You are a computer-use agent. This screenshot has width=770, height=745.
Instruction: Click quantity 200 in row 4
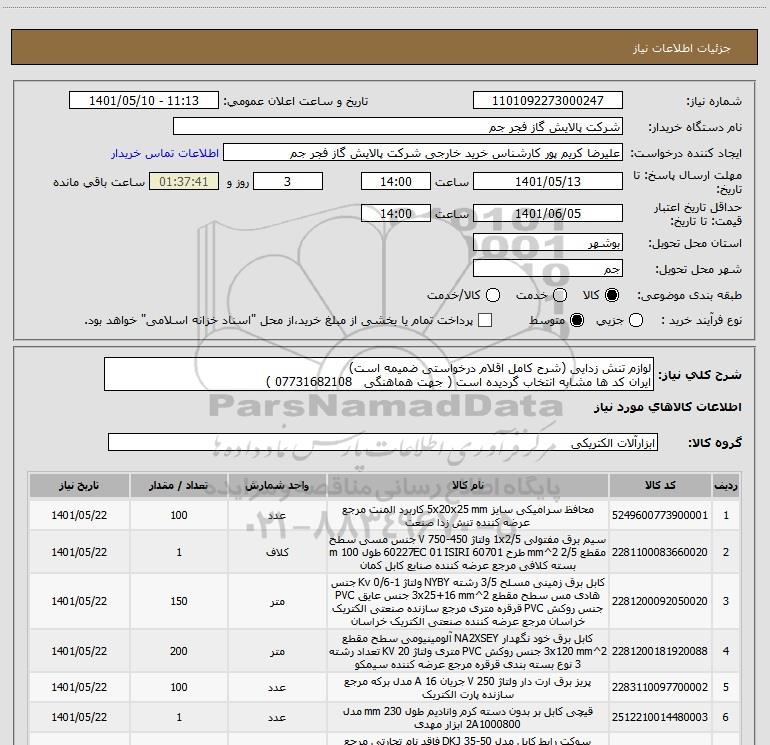[179, 651]
